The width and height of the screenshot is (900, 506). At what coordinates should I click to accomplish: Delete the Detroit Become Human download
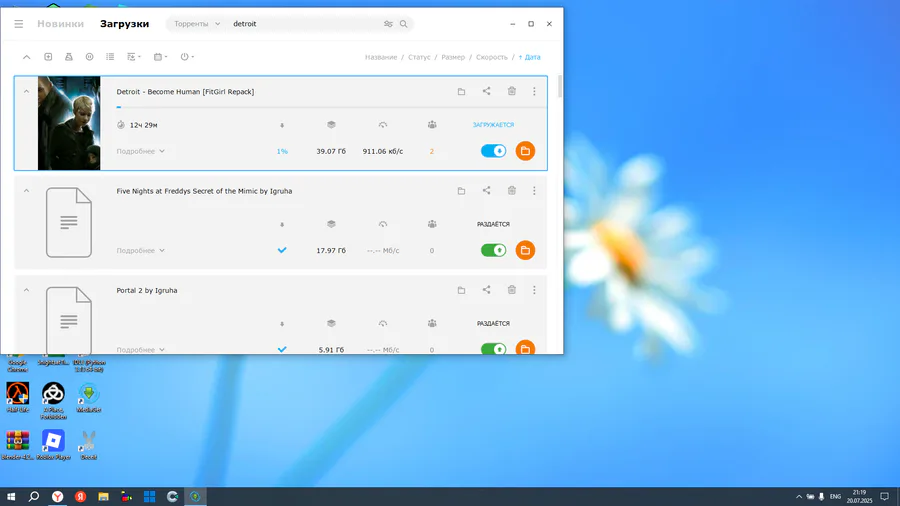(x=511, y=91)
